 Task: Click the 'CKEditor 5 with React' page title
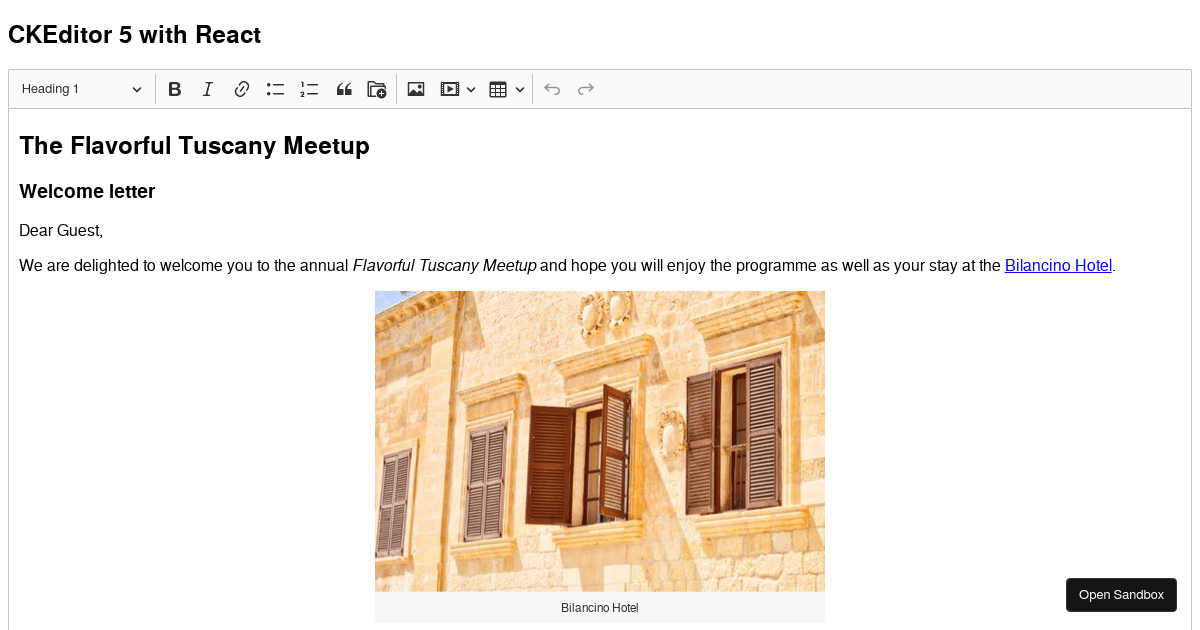pyautogui.click(x=134, y=35)
